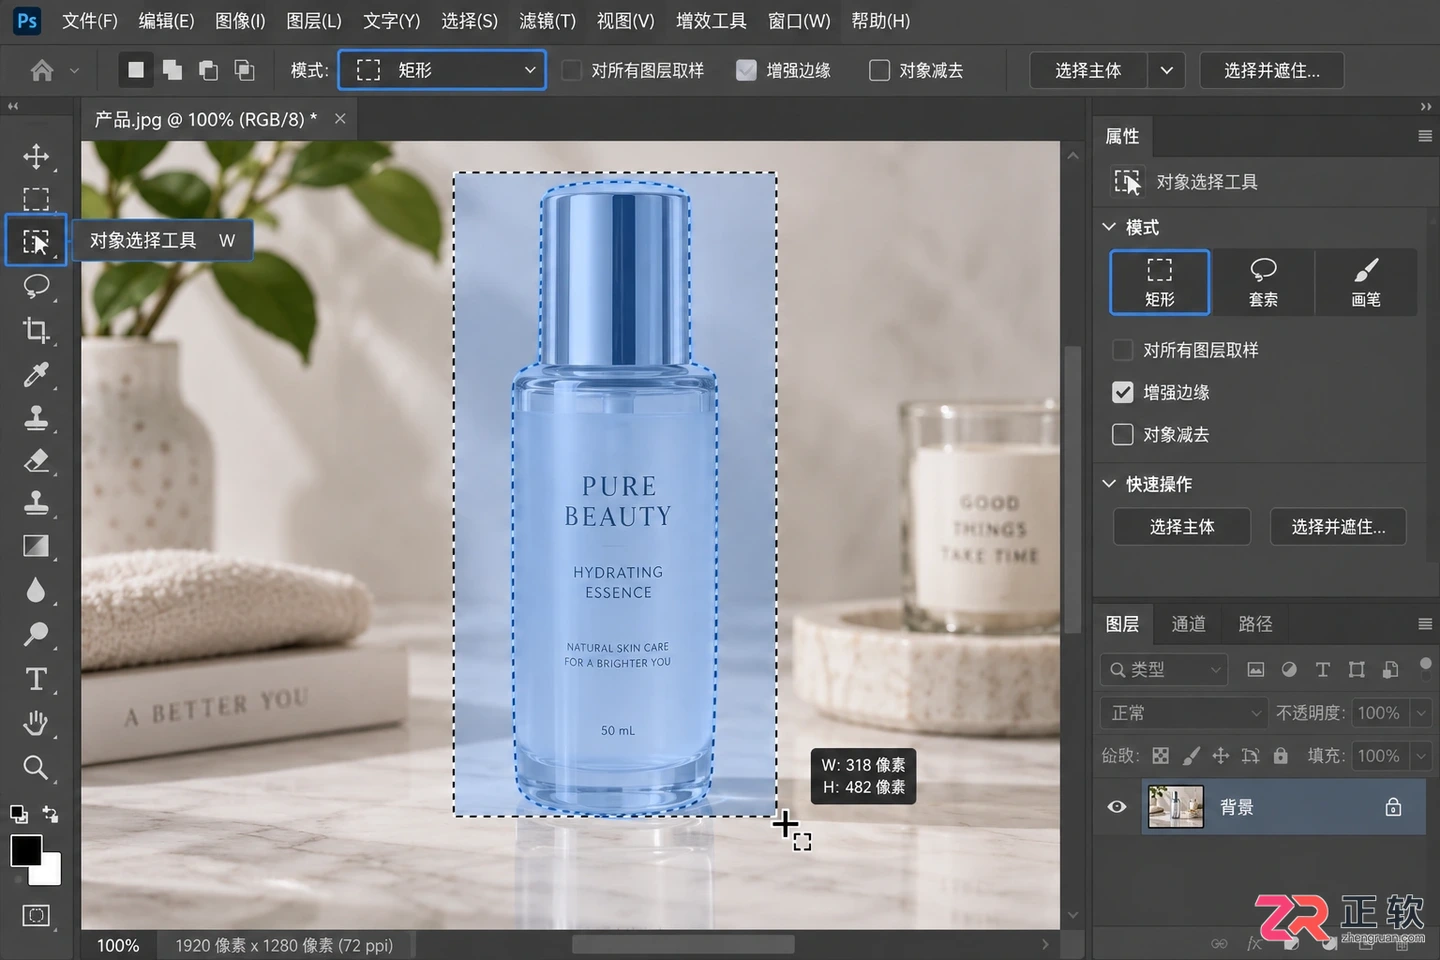Check 对象减去 in the options bar

tap(879, 70)
